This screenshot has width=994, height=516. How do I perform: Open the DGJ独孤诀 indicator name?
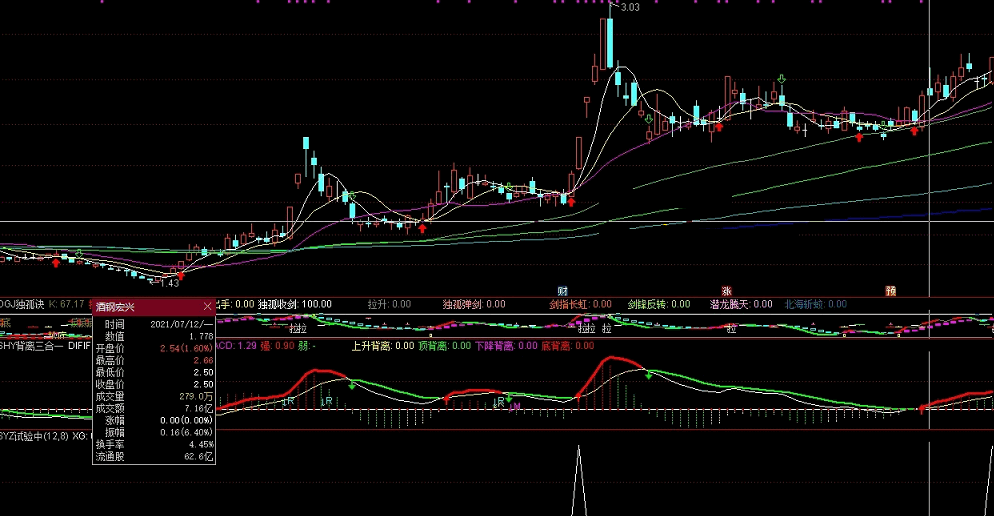pyautogui.click(x=22, y=304)
